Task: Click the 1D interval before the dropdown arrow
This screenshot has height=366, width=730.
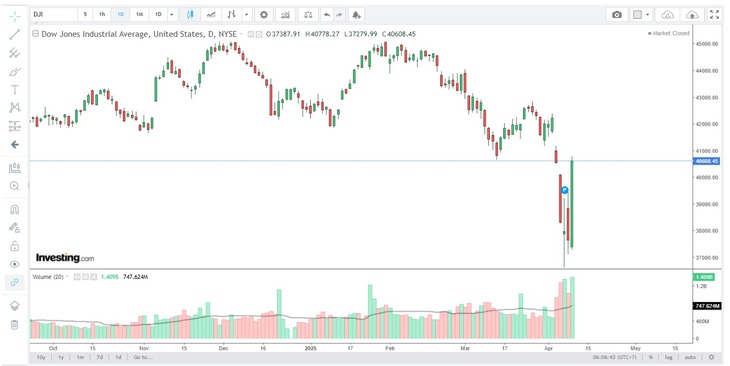Action: 158,14
